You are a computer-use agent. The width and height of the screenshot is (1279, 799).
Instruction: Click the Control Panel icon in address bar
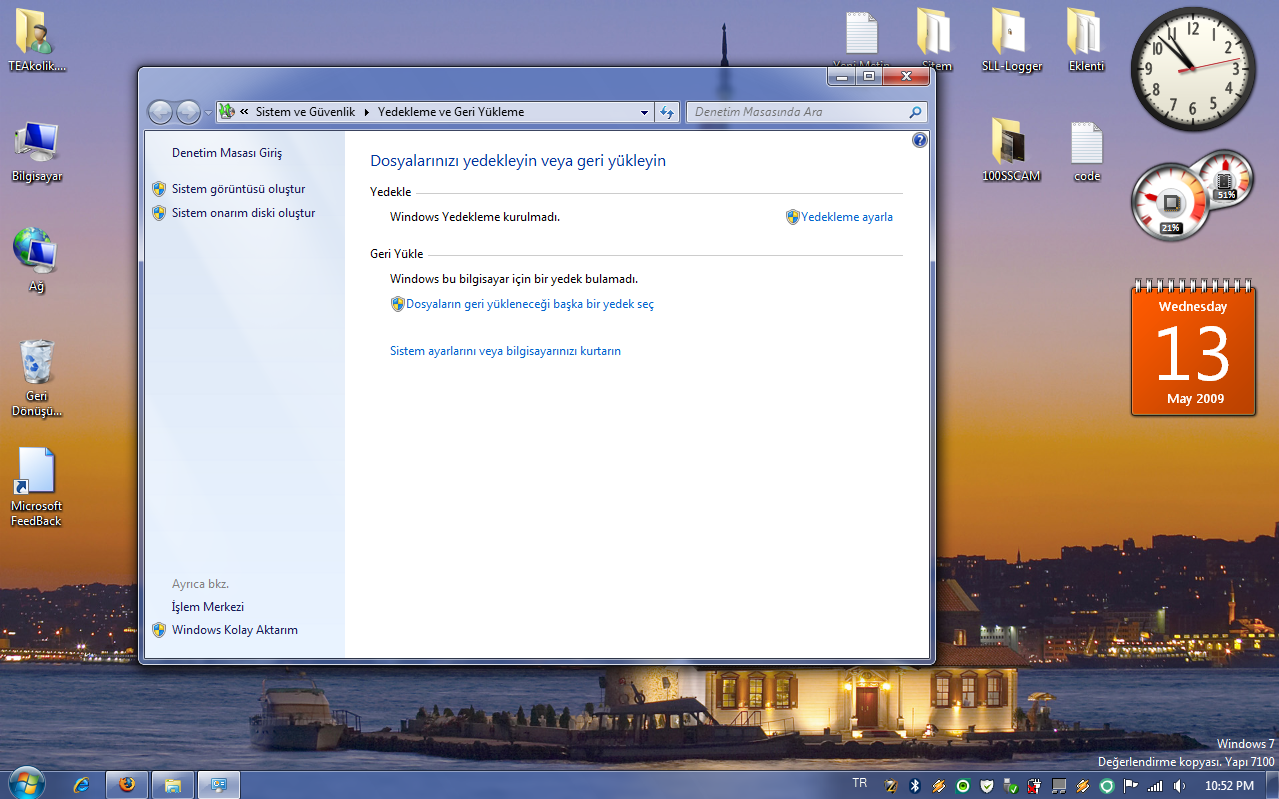(x=227, y=112)
